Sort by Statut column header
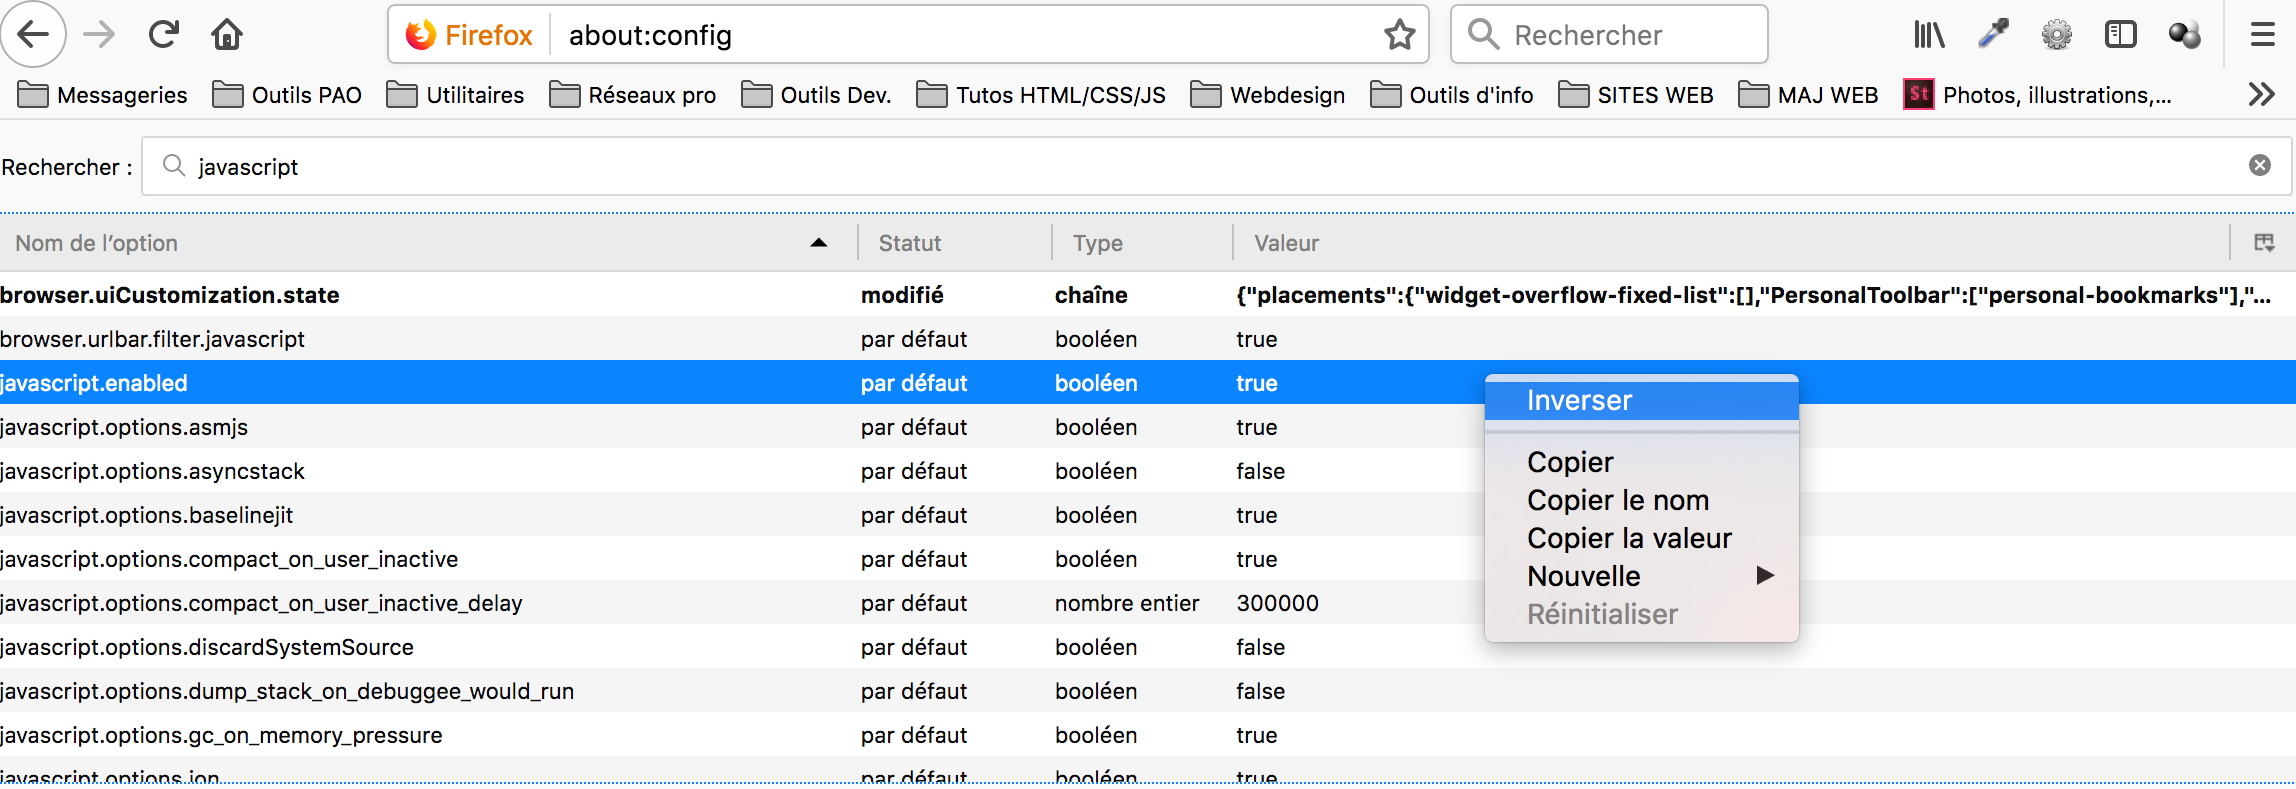 (x=955, y=243)
